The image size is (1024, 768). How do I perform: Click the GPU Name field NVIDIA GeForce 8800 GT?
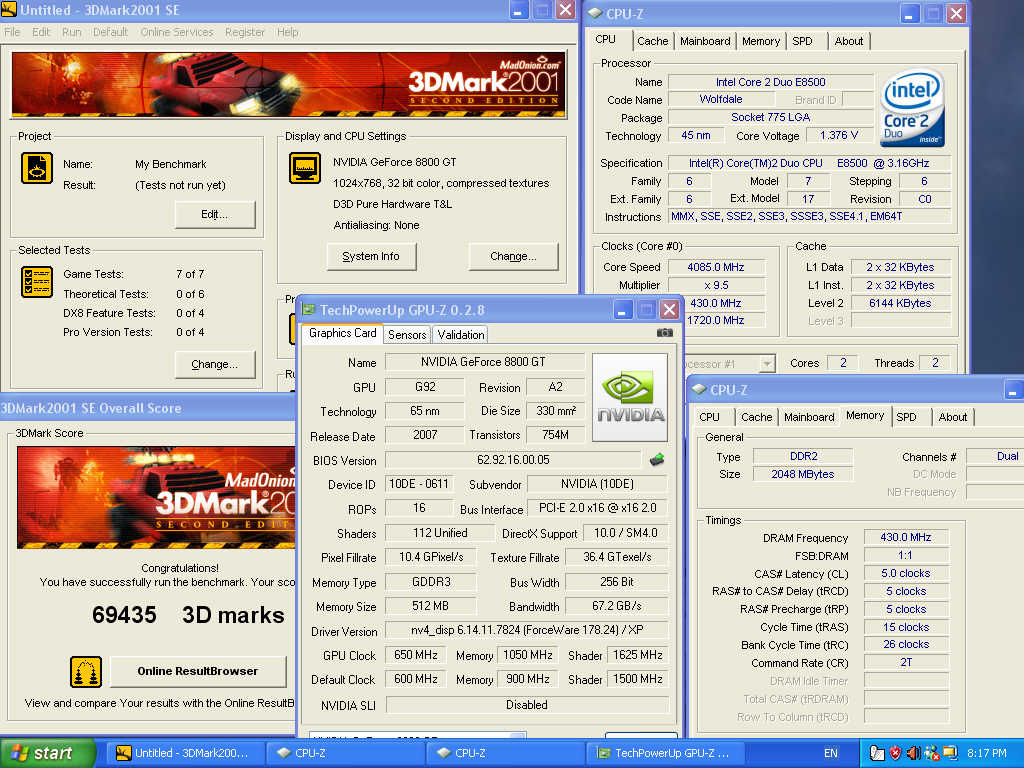click(484, 362)
